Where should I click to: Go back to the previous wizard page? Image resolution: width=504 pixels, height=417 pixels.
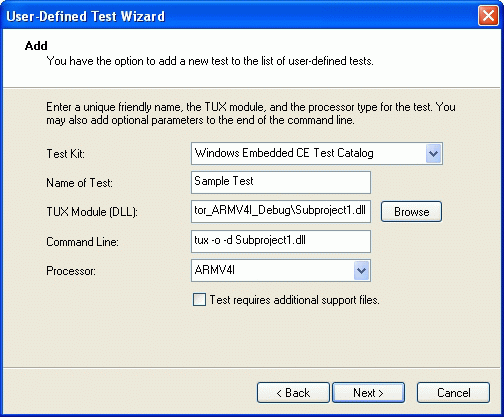click(293, 393)
